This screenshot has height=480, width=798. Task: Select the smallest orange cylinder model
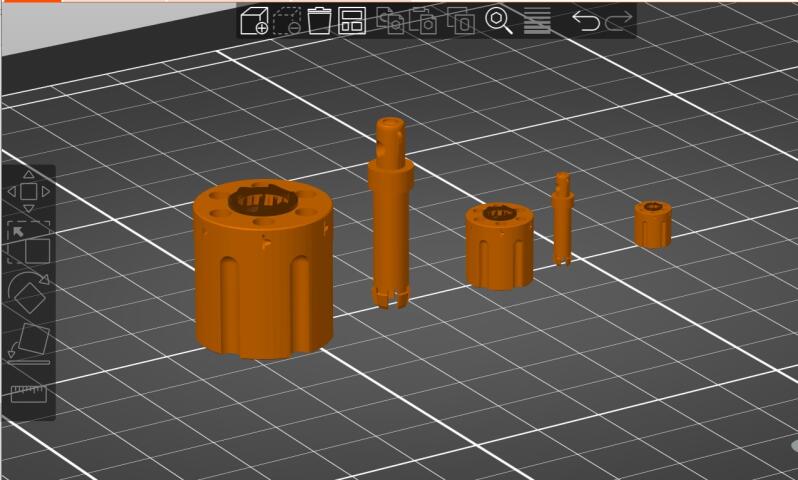click(x=652, y=224)
